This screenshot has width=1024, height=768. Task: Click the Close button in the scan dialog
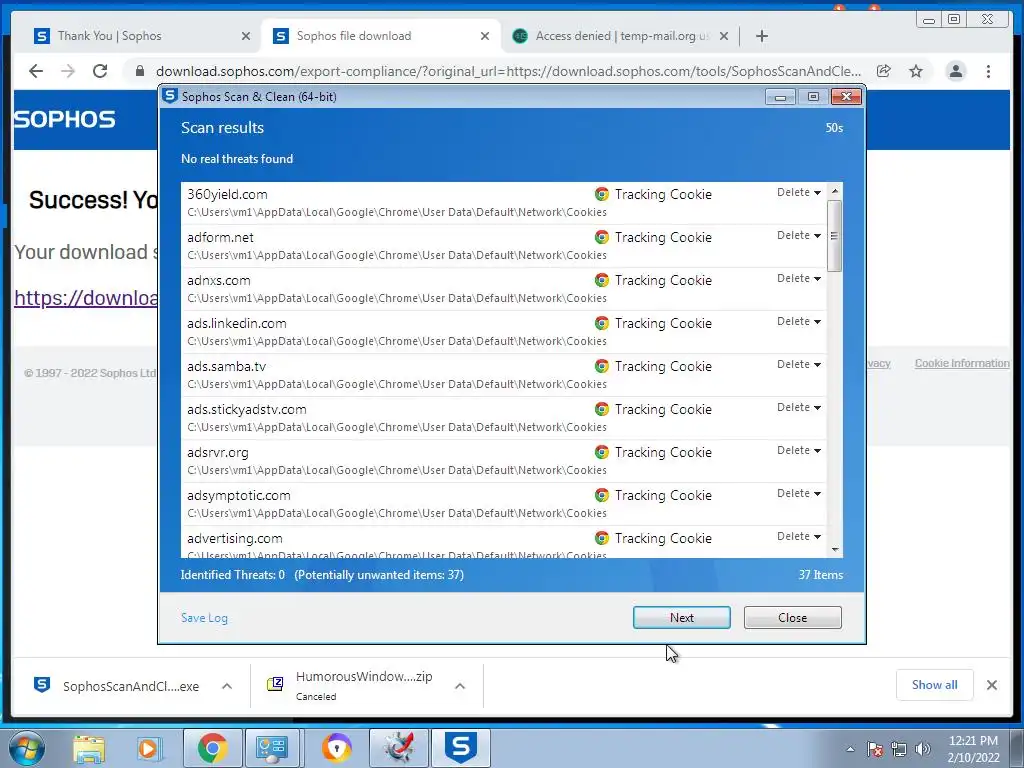point(792,618)
